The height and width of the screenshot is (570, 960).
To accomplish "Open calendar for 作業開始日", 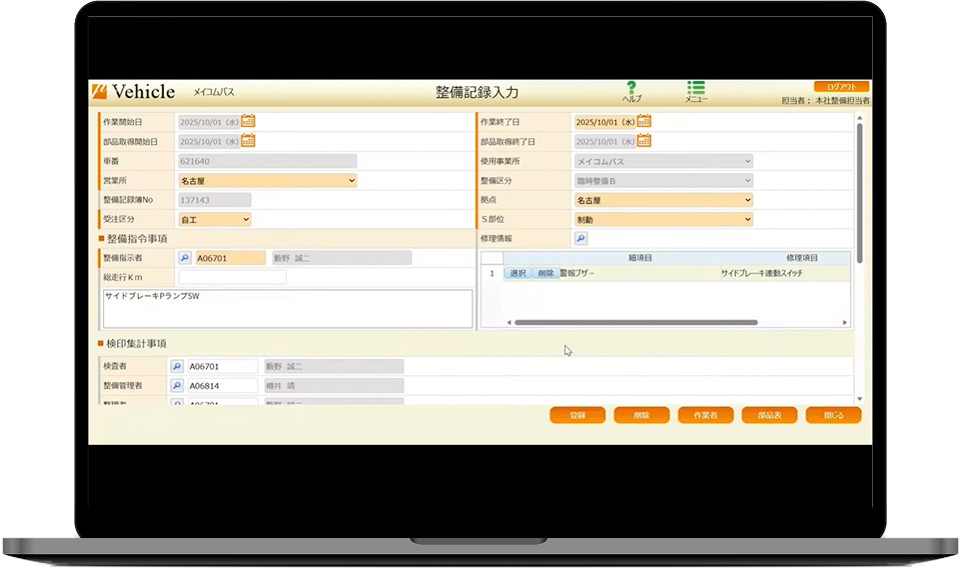I will pos(248,121).
